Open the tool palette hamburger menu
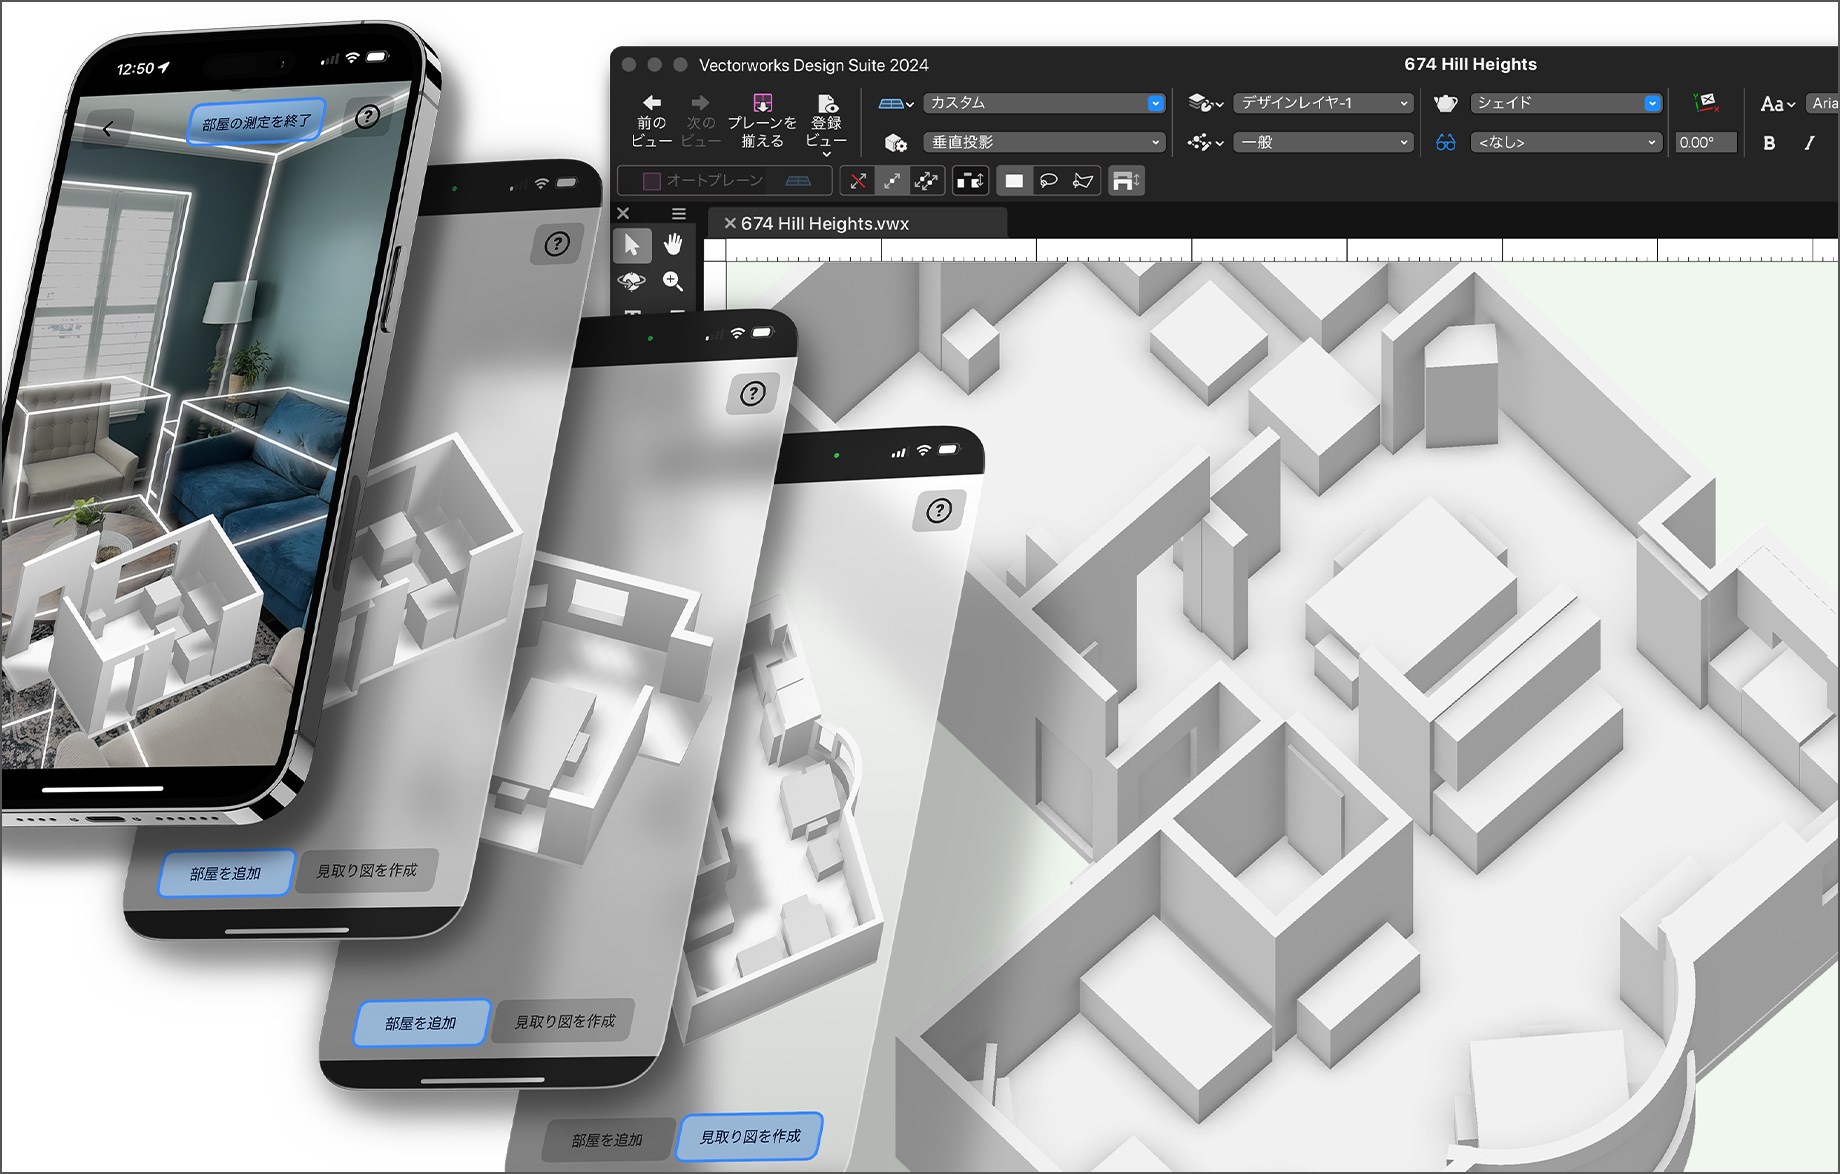 tap(679, 213)
